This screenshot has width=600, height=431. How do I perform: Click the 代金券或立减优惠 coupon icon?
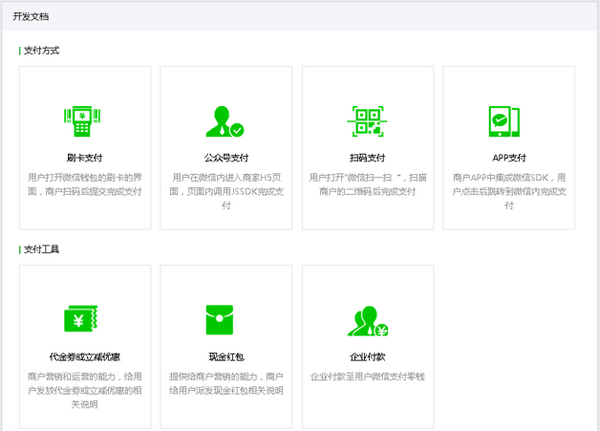84,320
